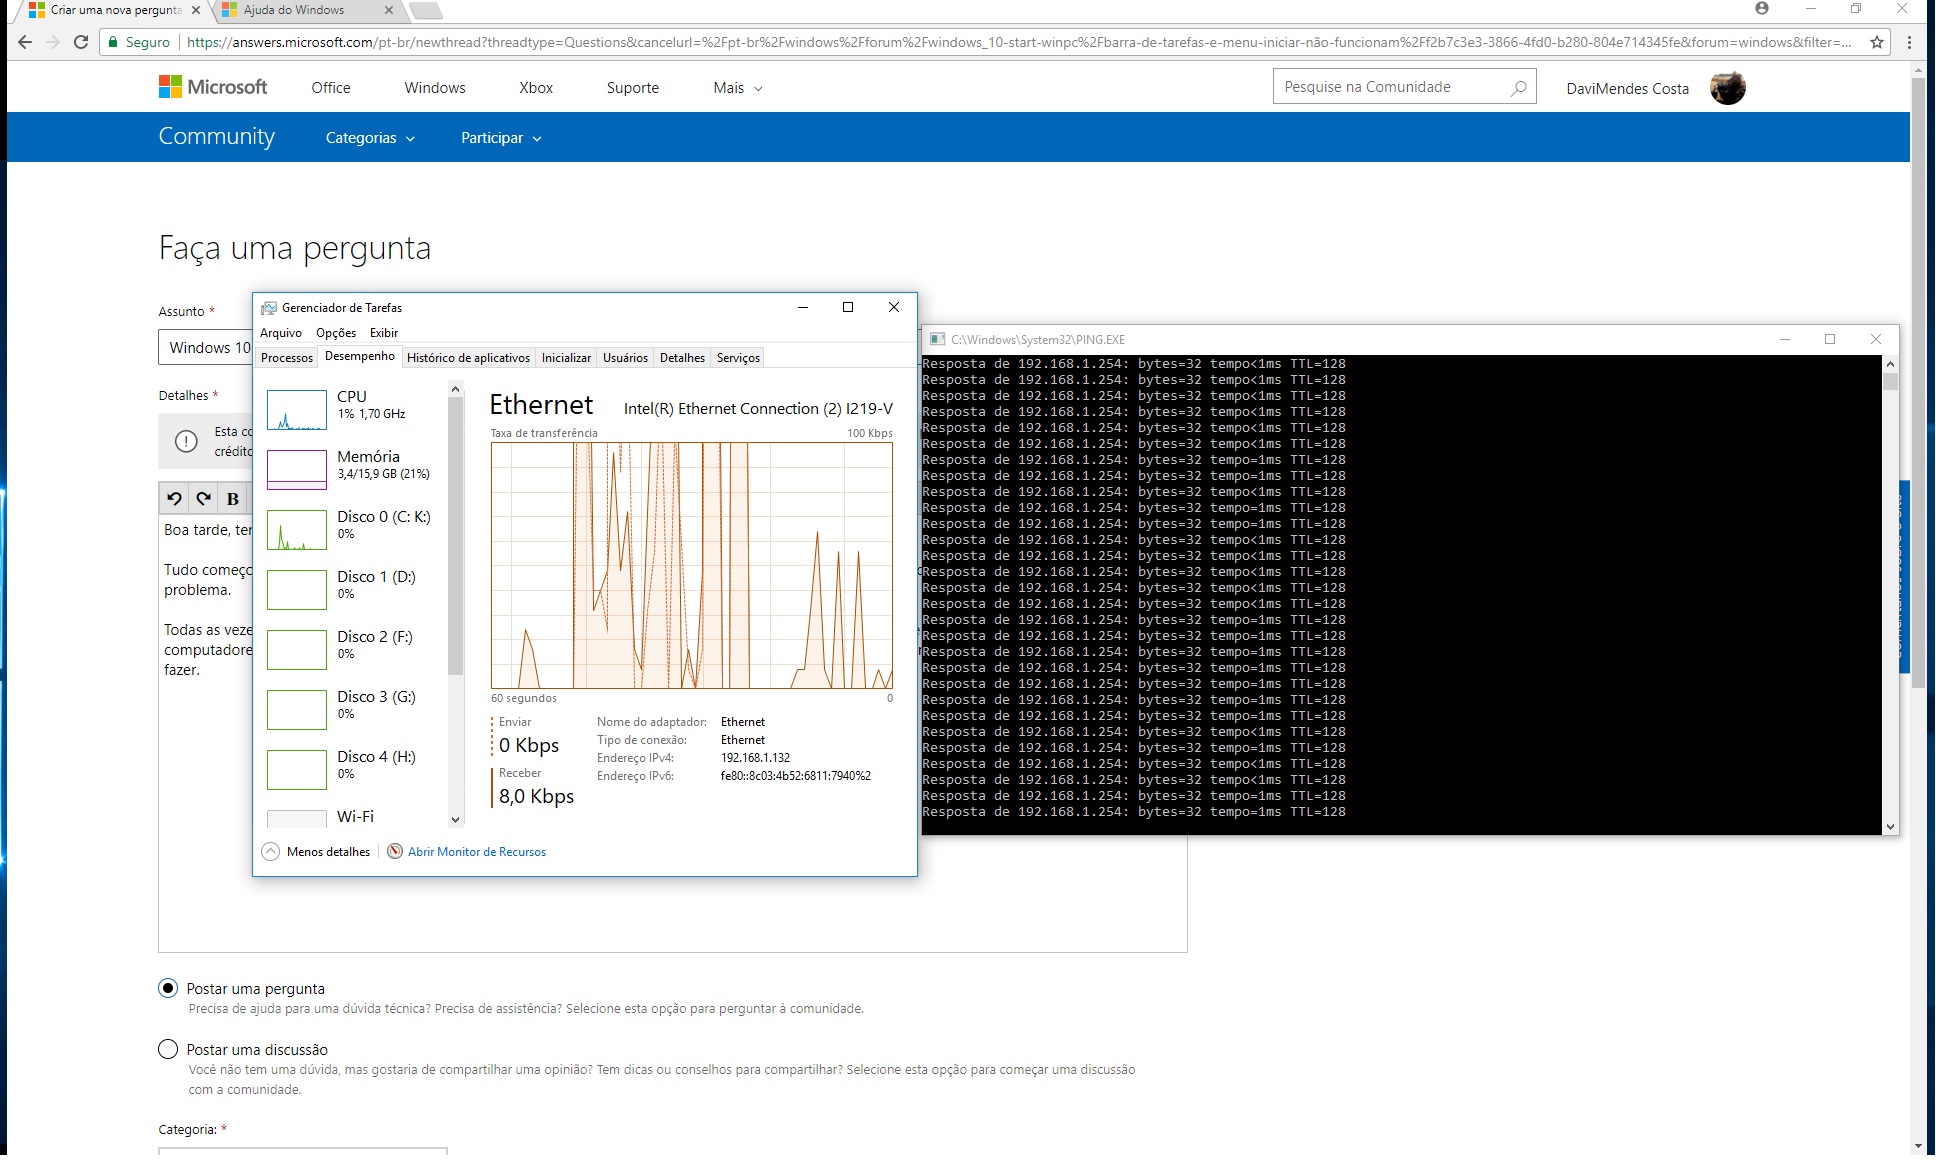This screenshot has height=1160, width=1936.
Task: Click the Suporte navigation link
Action: point(632,88)
